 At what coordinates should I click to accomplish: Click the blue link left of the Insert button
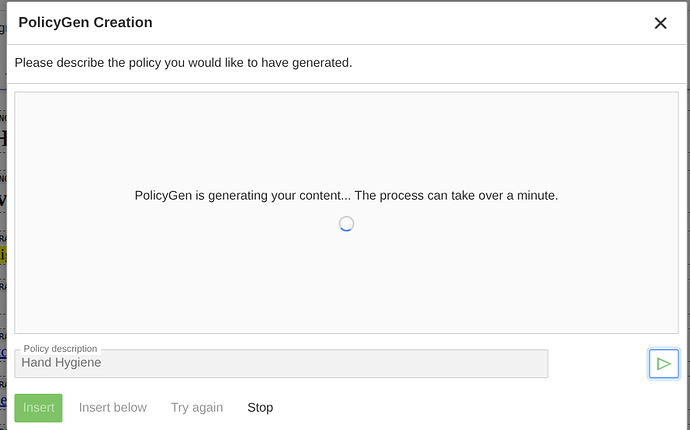pos(3,400)
